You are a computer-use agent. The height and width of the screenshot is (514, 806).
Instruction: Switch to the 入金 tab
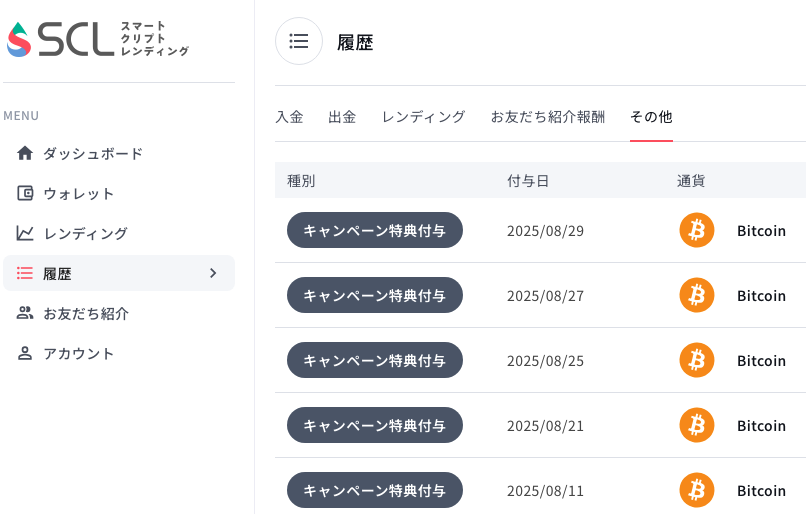(289, 117)
